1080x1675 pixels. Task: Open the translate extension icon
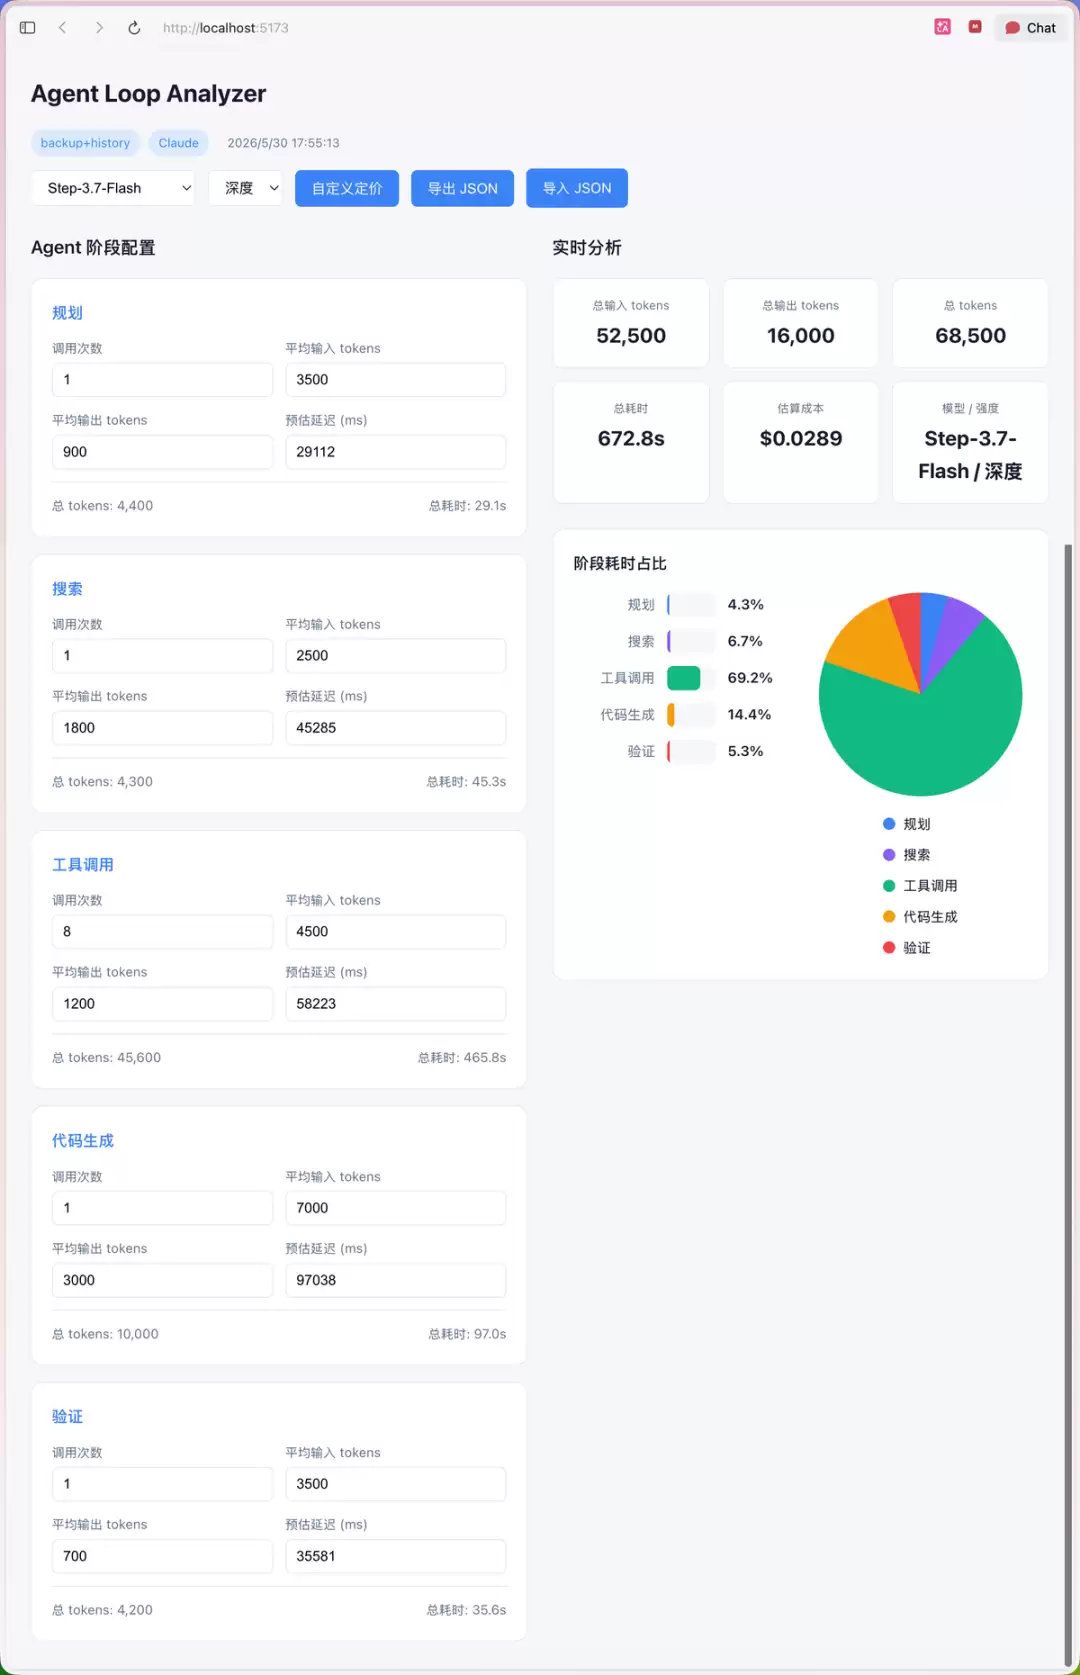[x=942, y=27]
